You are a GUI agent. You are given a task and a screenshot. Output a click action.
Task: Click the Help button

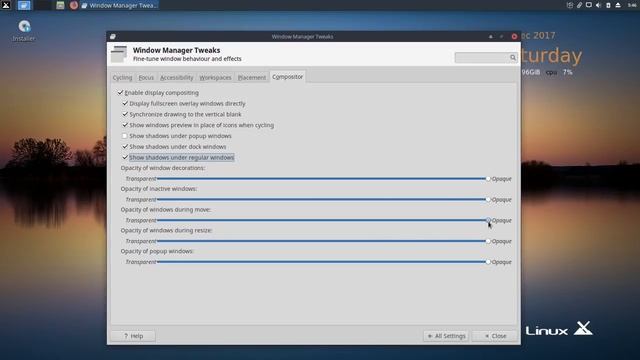coord(133,336)
